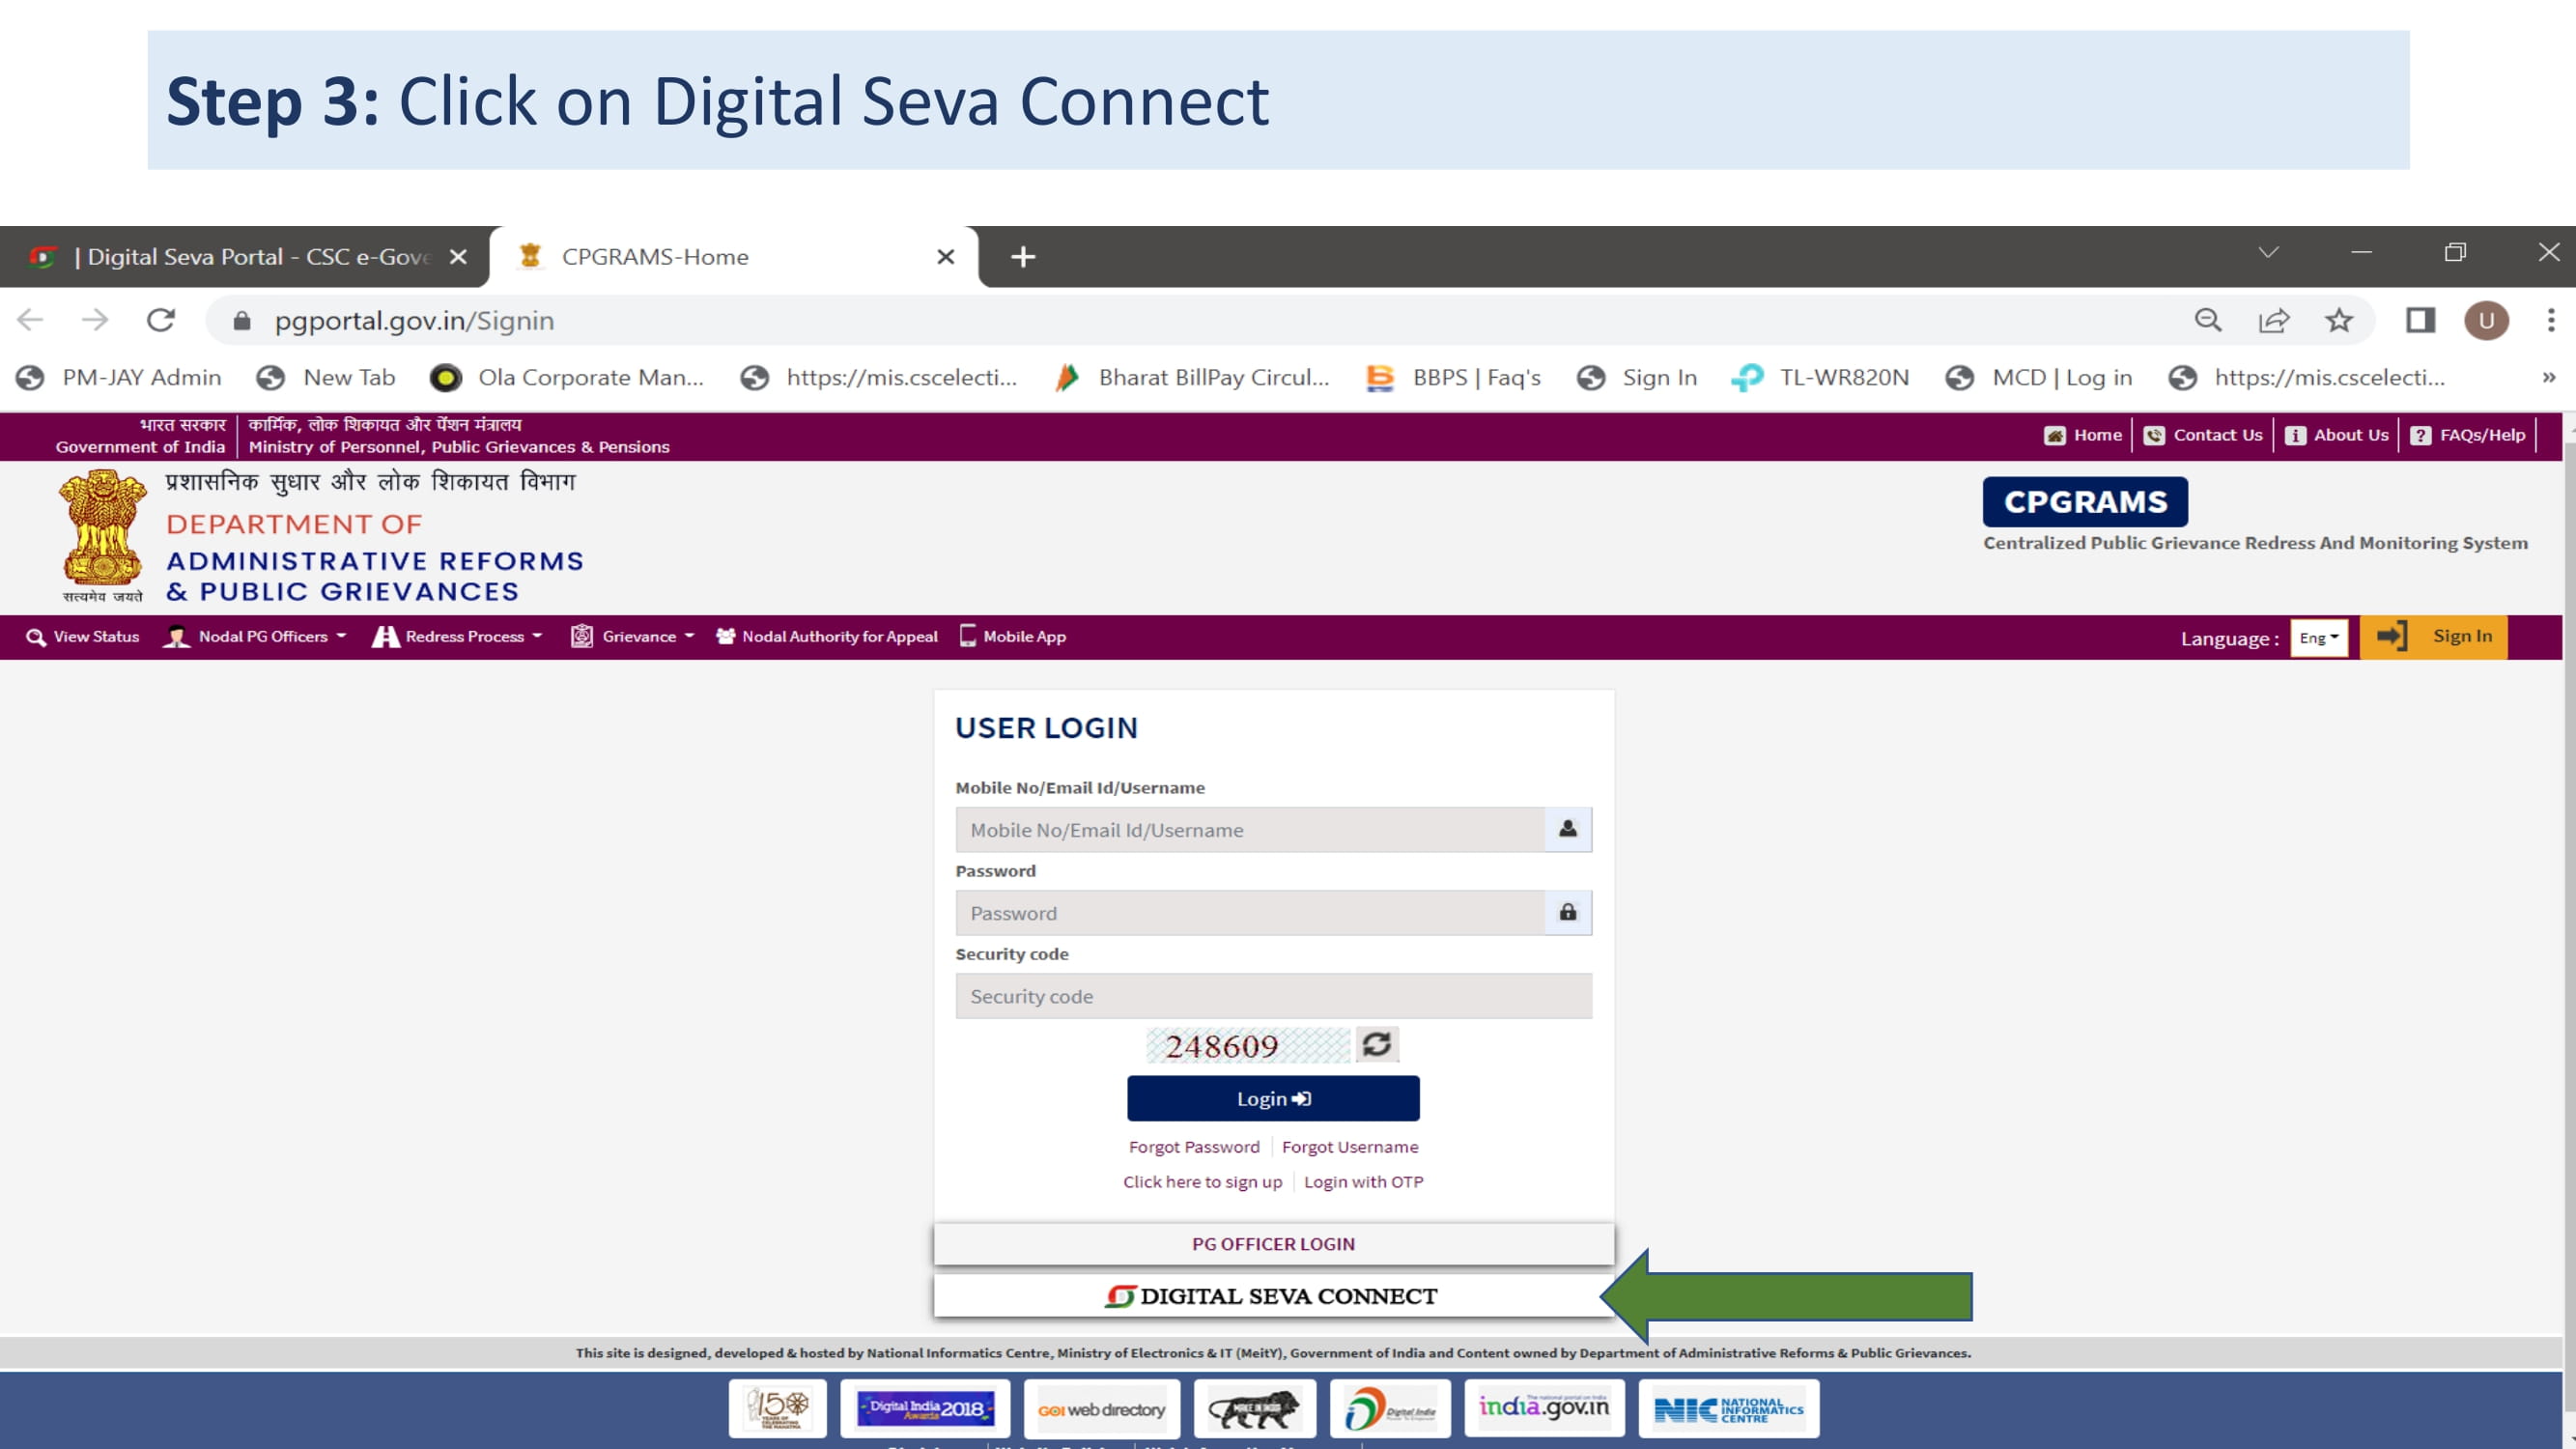The width and height of the screenshot is (2576, 1449).
Task: Click the blue Login button
Action: (x=1273, y=1098)
